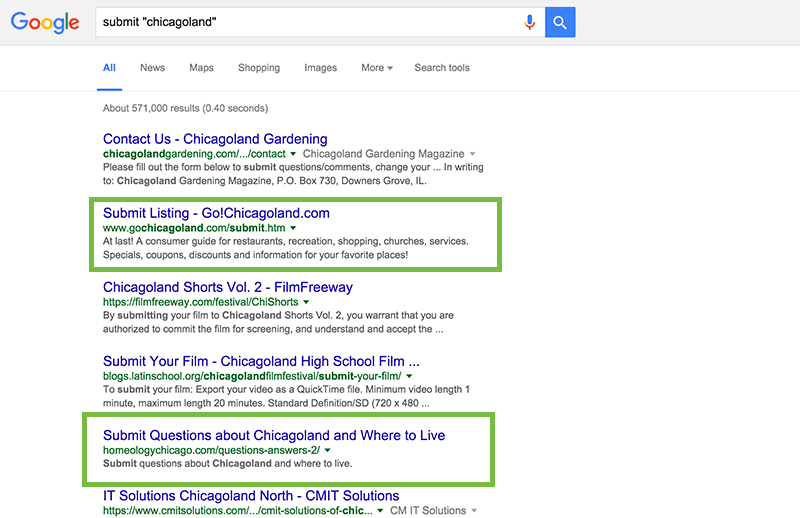Open Search tools options

coord(441,68)
